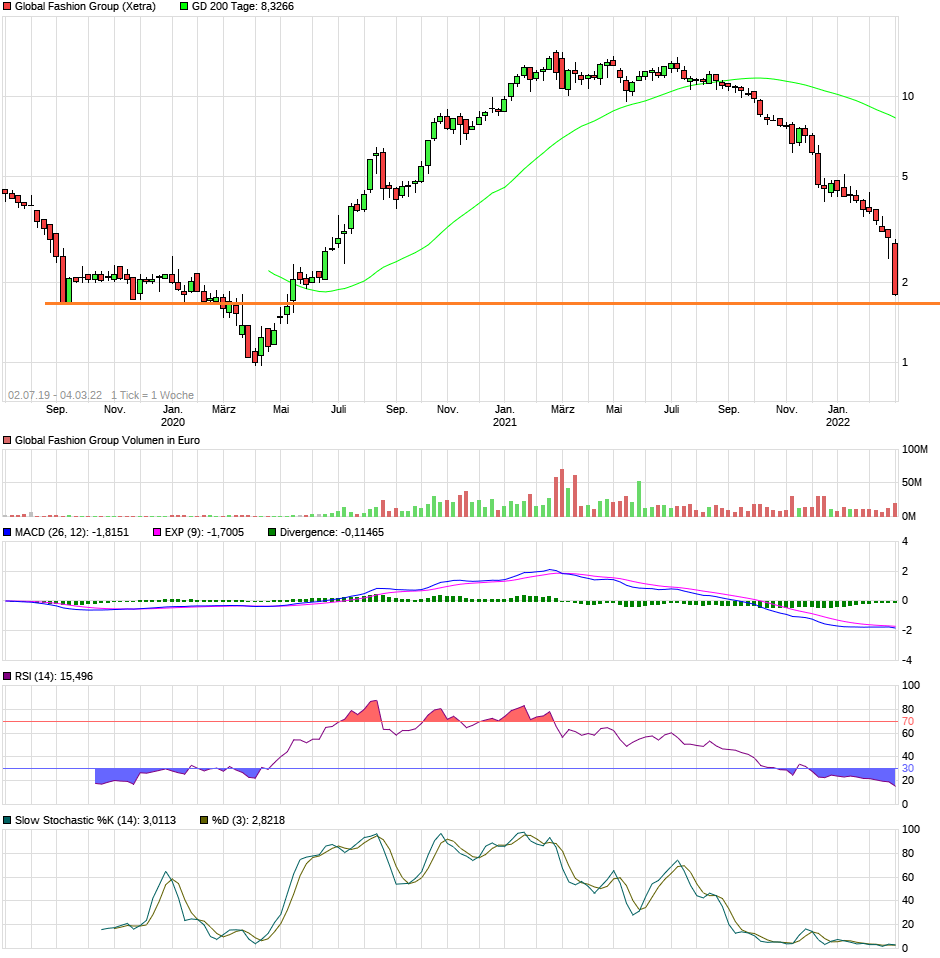Click the volume axis label 0M

pyautogui.click(x=908, y=517)
